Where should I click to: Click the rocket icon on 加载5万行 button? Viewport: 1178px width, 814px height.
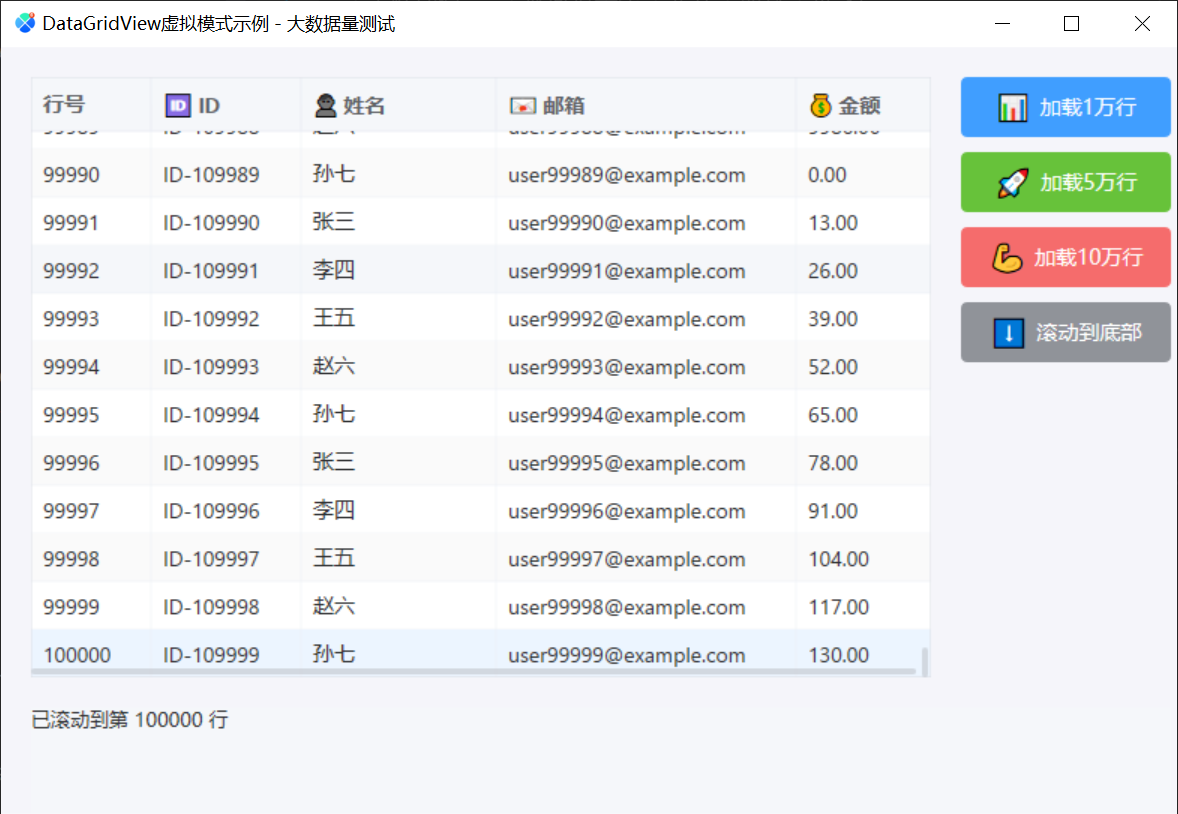(1014, 182)
